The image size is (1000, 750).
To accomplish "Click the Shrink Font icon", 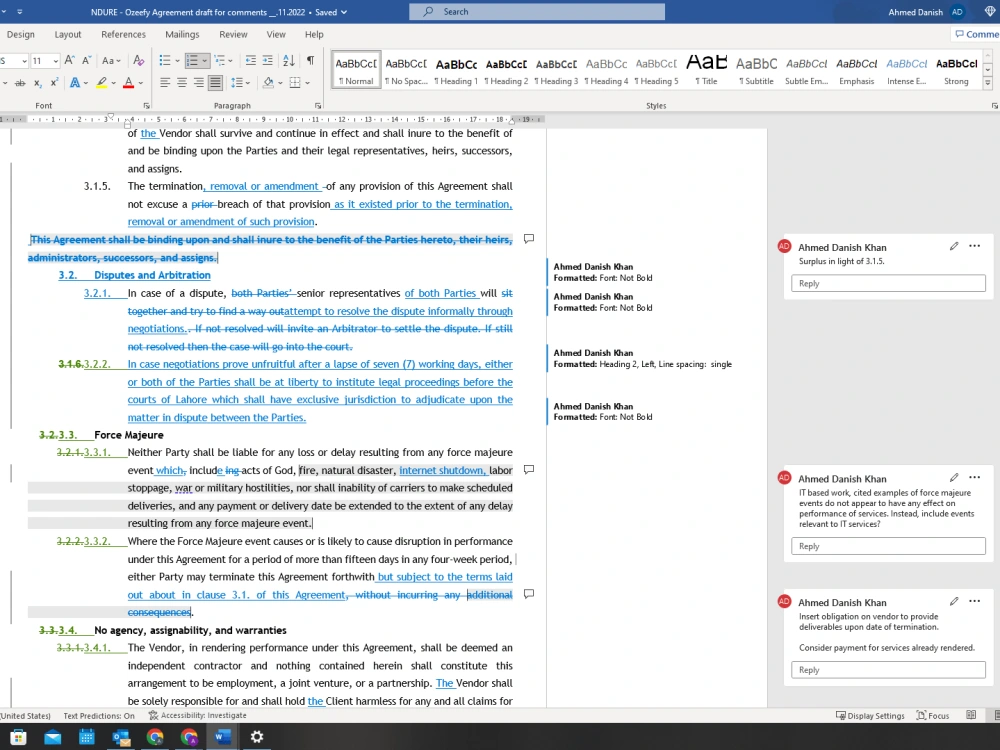I will [87, 60].
